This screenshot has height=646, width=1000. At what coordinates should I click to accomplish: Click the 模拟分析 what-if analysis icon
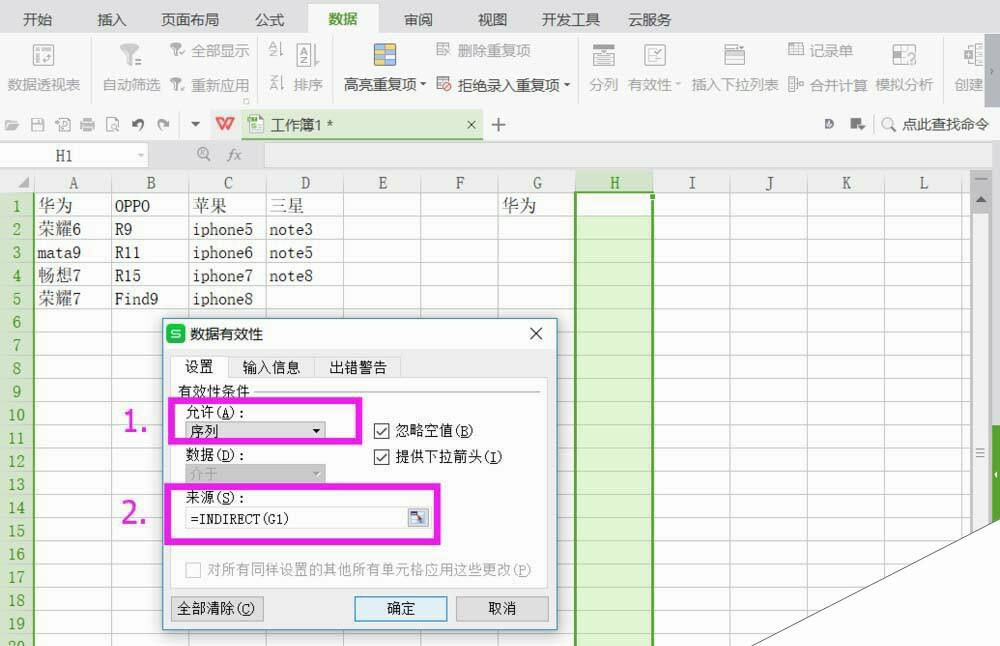point(904,70)
